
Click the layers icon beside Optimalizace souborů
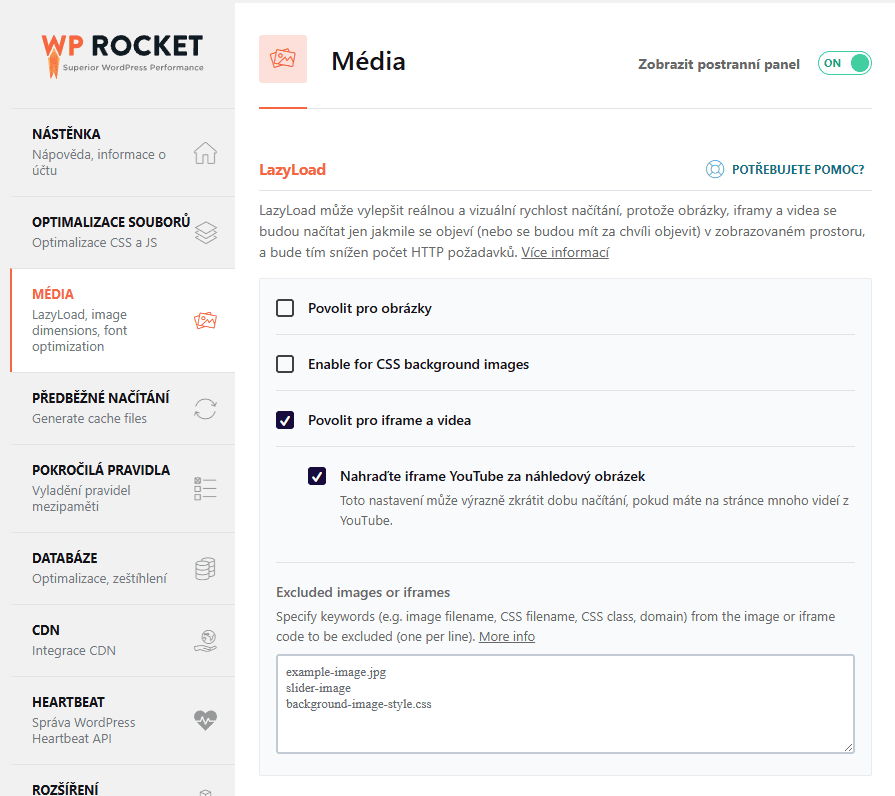(x=205, y=232)
